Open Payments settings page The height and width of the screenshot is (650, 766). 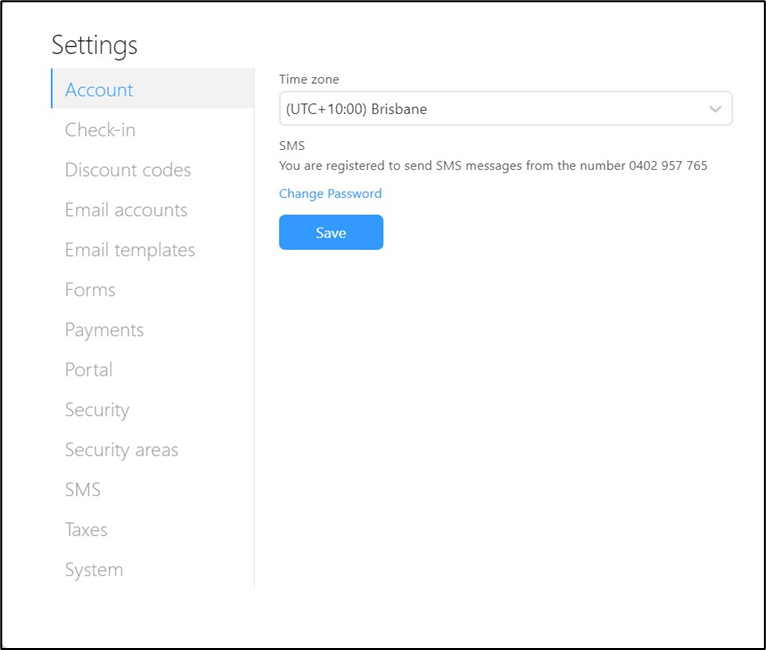(x=105, y=330)
